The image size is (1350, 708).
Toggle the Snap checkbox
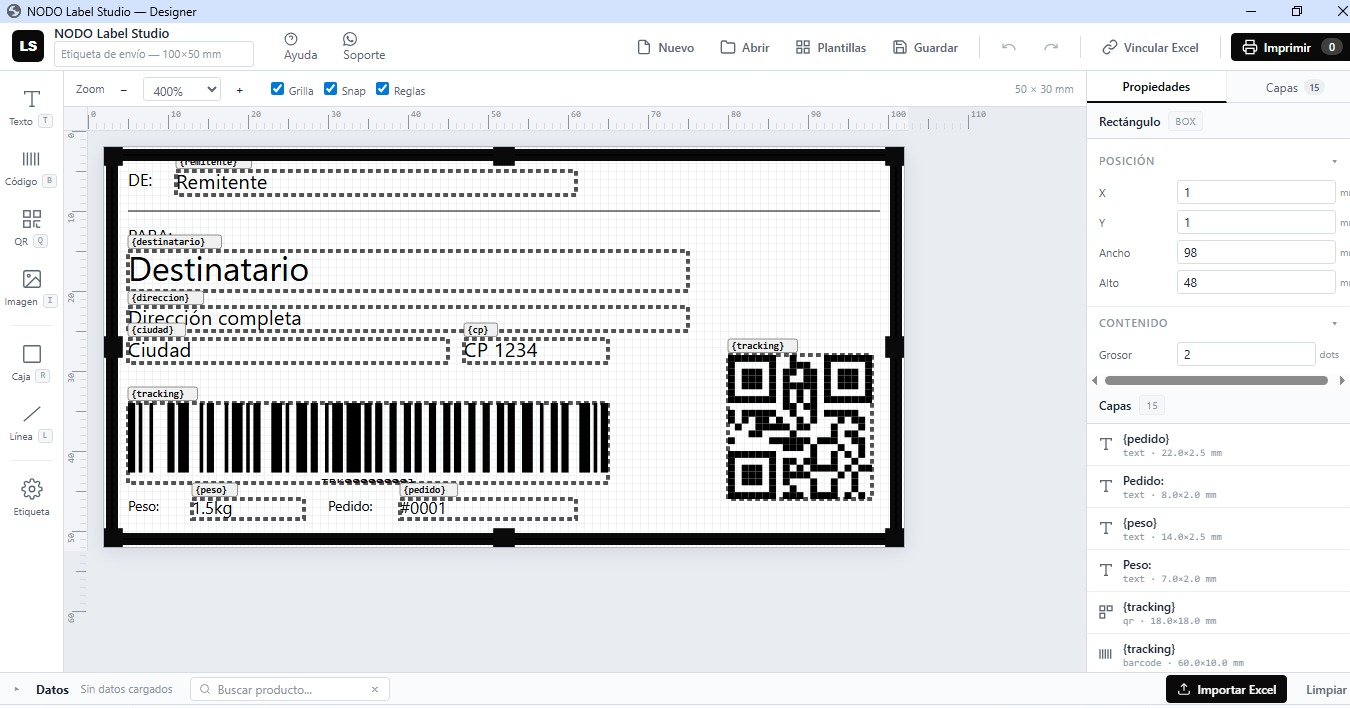click(331, 89)
